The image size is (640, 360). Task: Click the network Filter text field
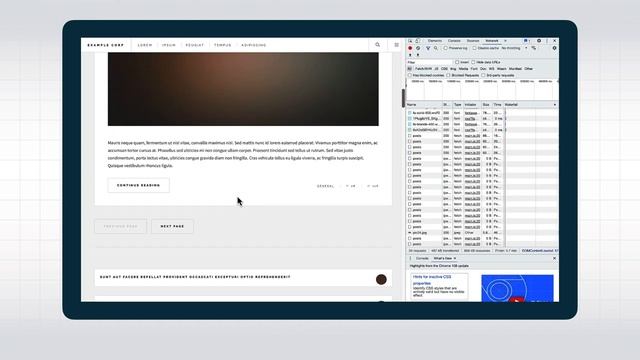point(429,62)
